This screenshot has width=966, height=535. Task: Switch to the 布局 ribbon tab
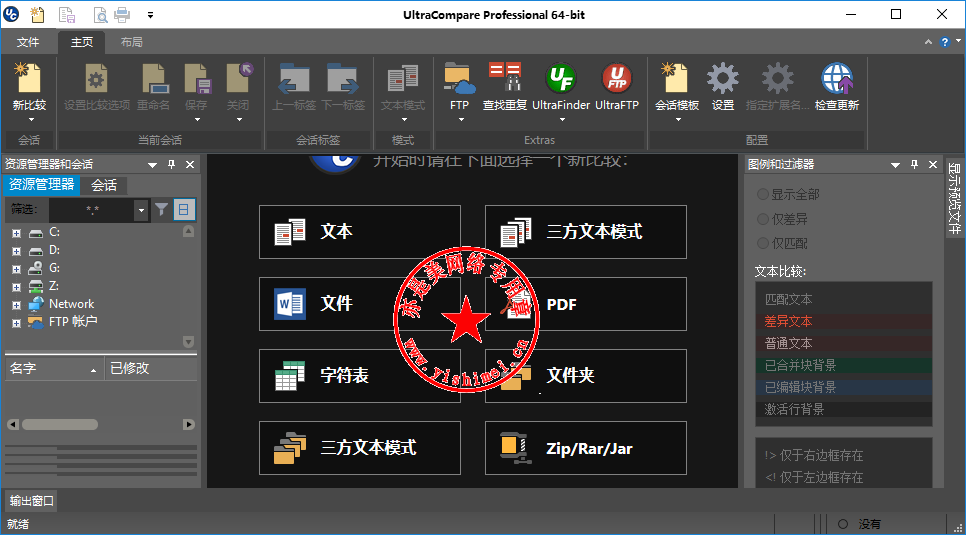pos(131,42)
